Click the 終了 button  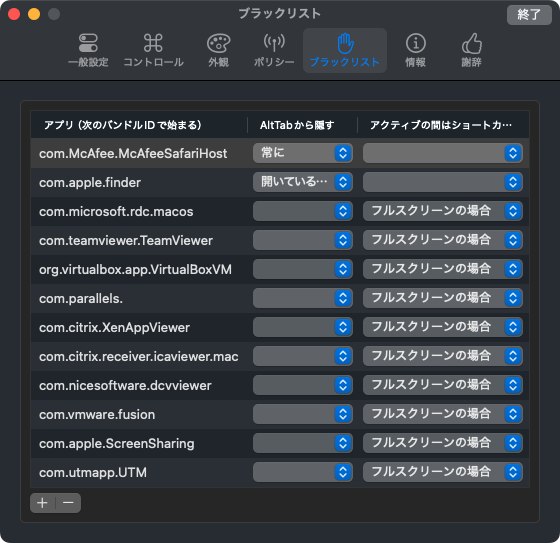click(529, 15)
